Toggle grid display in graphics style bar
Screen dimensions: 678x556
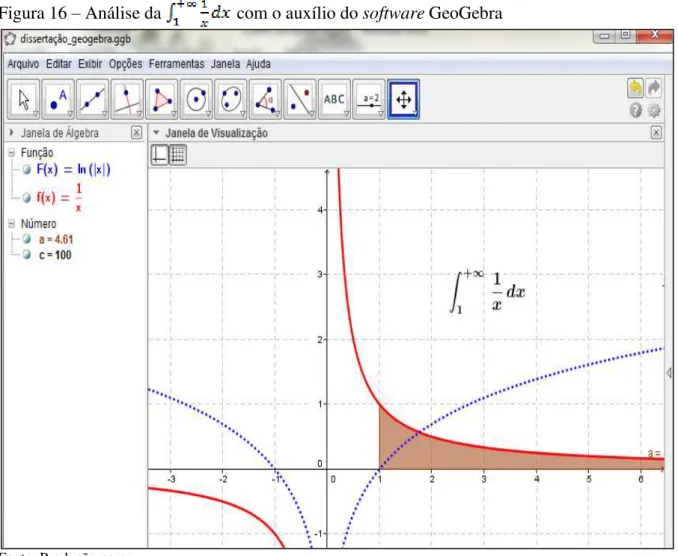tap(178, 155)
